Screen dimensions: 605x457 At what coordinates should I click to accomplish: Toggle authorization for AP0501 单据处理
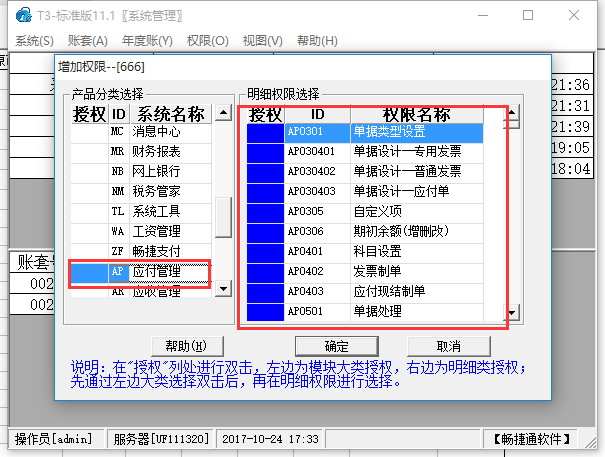[265, 313]
